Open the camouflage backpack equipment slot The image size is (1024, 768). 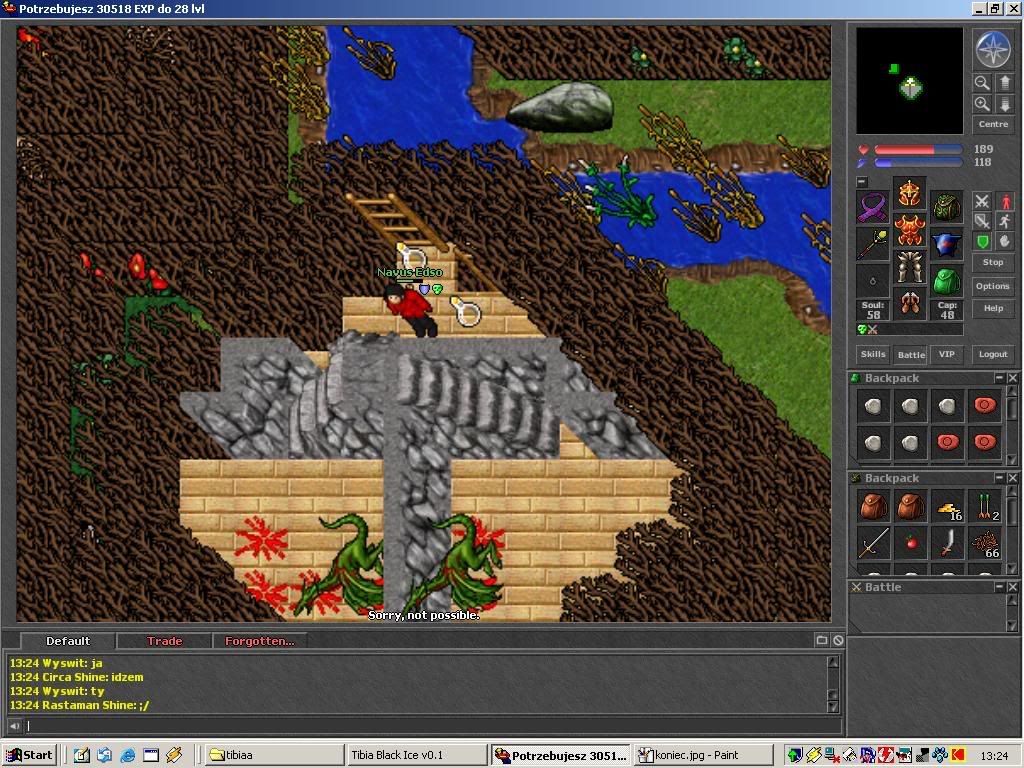click(947, 208)
